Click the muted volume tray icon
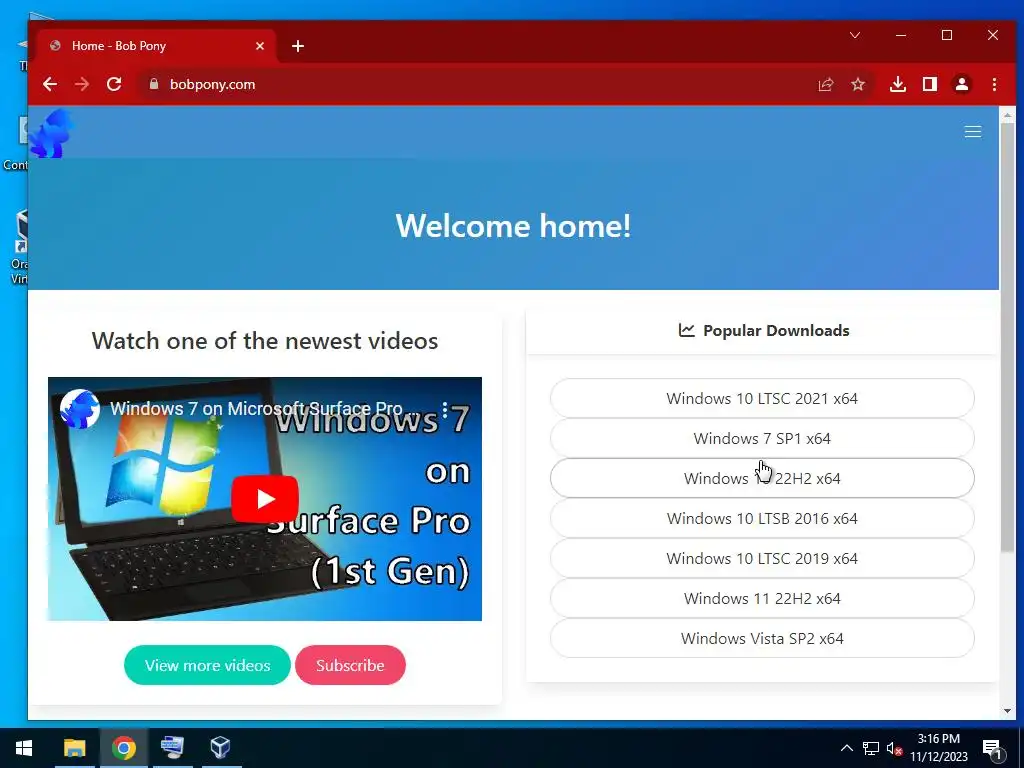Image resolution: width=1024 pixels, height=768 pixels. tap(894, 748)
